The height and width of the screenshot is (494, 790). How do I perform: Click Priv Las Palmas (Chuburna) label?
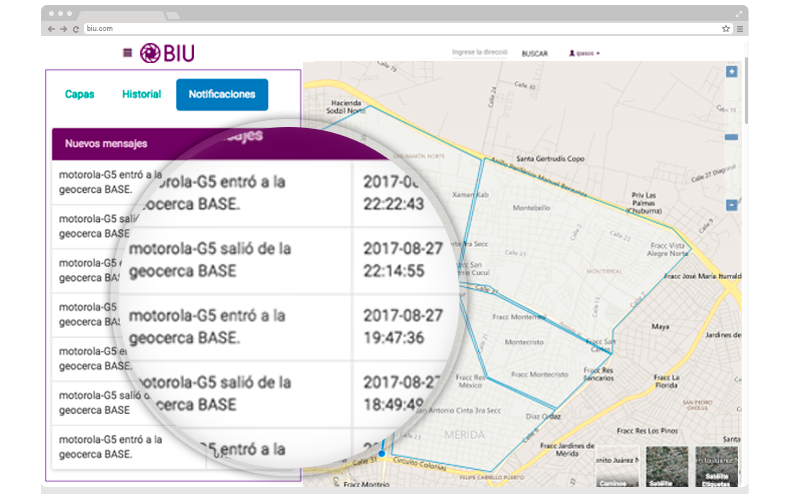tap(644, 203)
